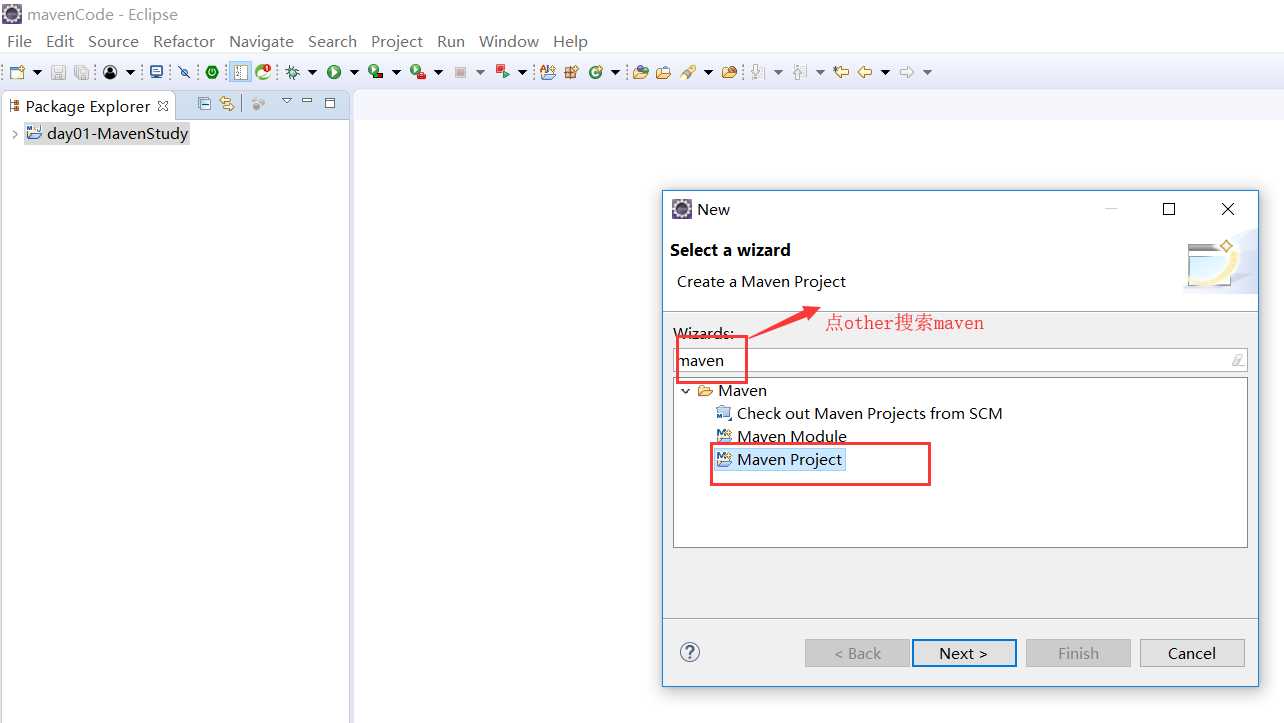Expand the day01-MavenStudy project node
Screen dimensions: 1284x723
14,133
